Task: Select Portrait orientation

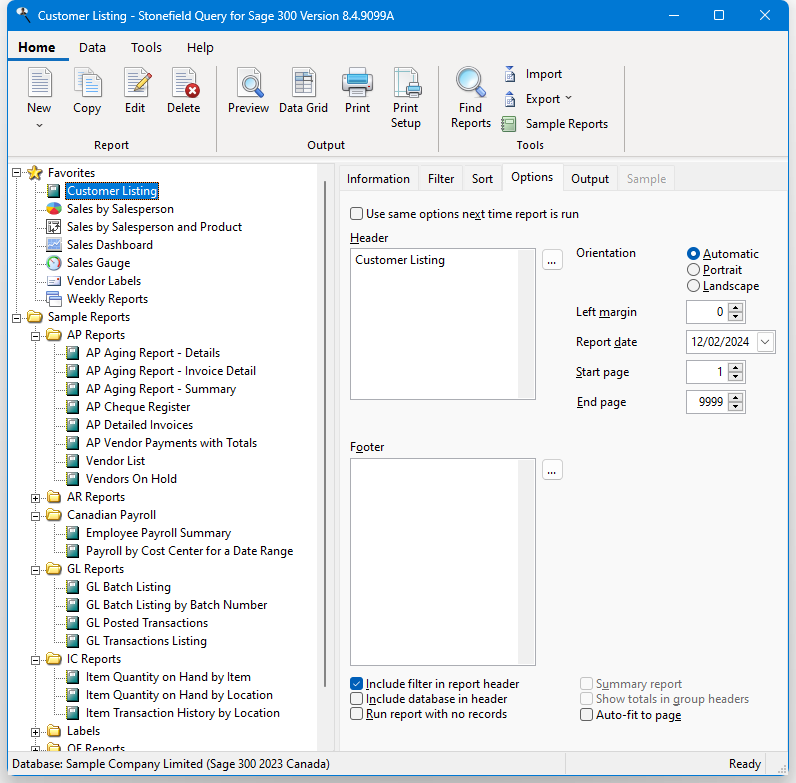Action: (x=693, y=270)
